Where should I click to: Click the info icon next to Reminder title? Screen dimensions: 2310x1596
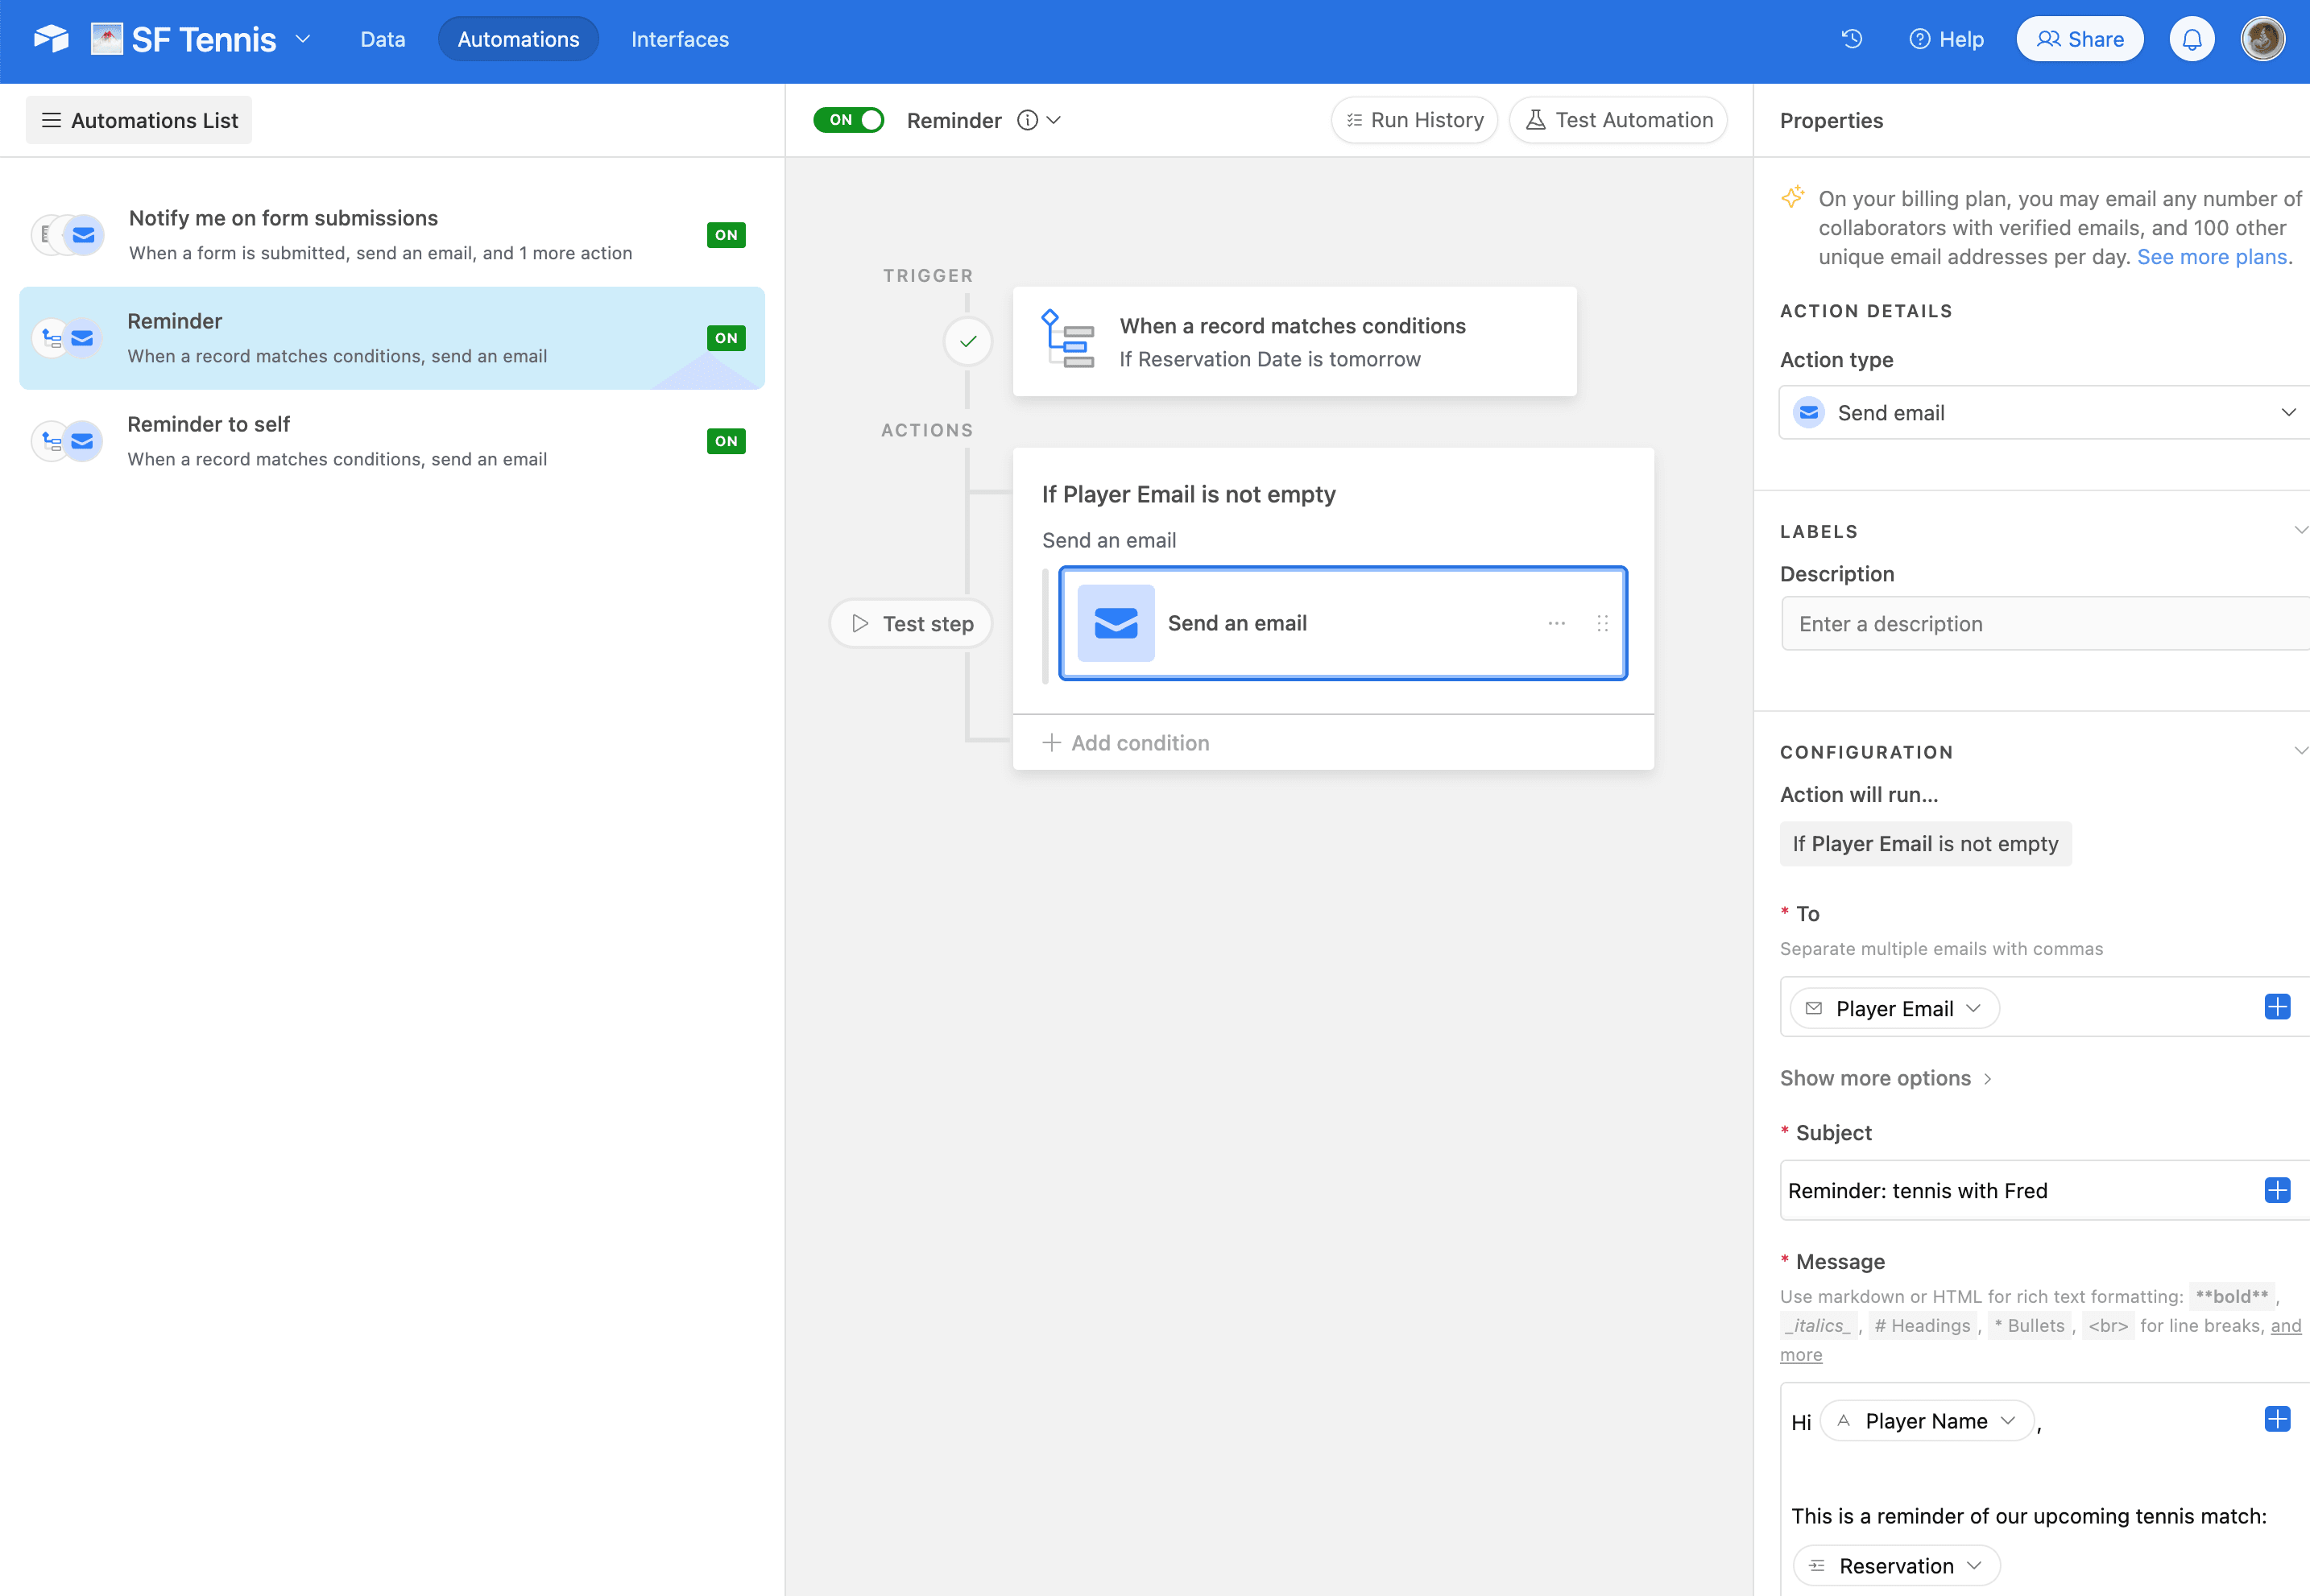pyautogui.click(x=1027, y=120)
